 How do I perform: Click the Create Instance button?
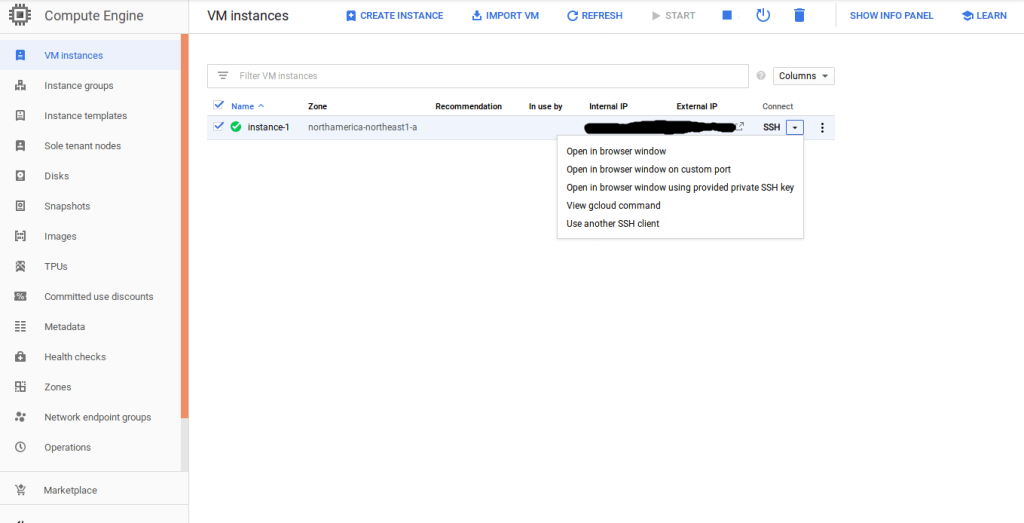coord(394,16)
